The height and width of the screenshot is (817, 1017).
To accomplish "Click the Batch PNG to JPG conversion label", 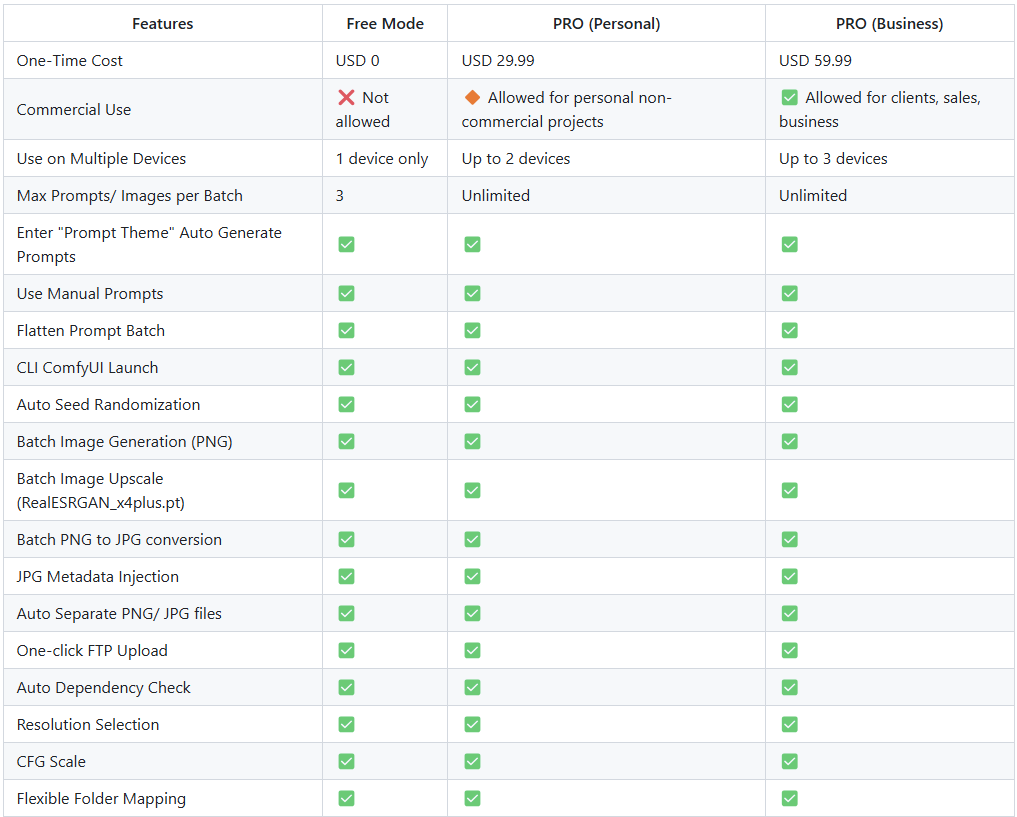I will point(119,540).
